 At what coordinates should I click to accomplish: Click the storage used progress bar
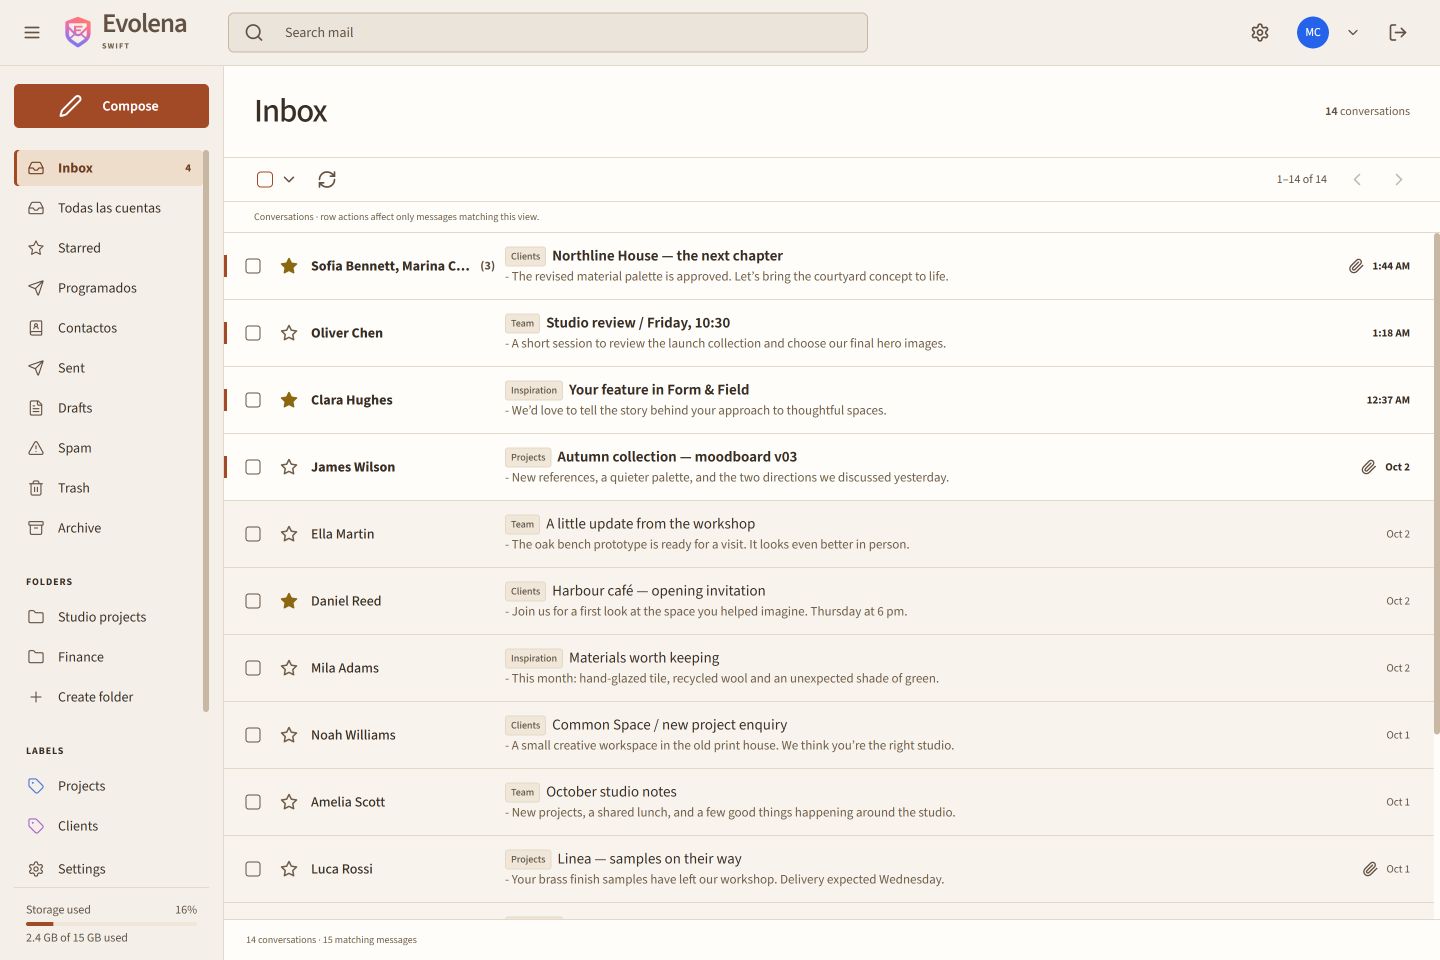tap(111, 924)
